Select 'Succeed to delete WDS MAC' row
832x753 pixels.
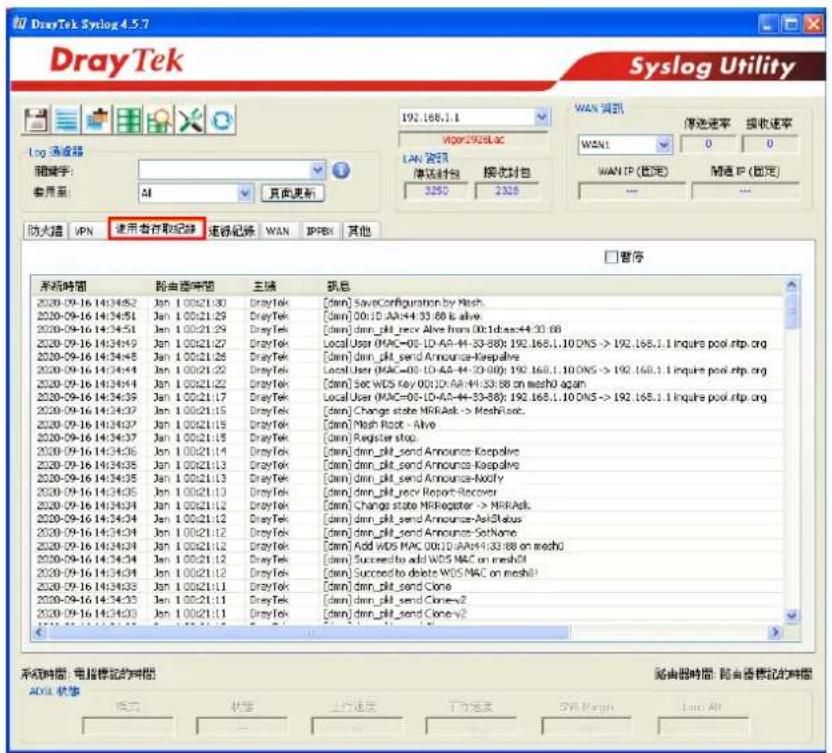407,573
